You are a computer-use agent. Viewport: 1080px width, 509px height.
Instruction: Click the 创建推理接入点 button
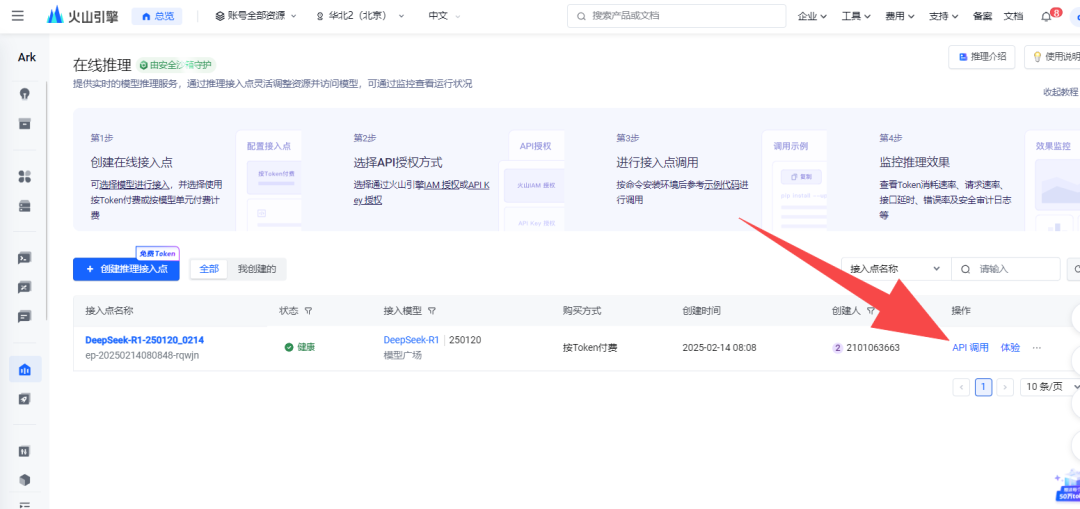[x=126, y=269]
